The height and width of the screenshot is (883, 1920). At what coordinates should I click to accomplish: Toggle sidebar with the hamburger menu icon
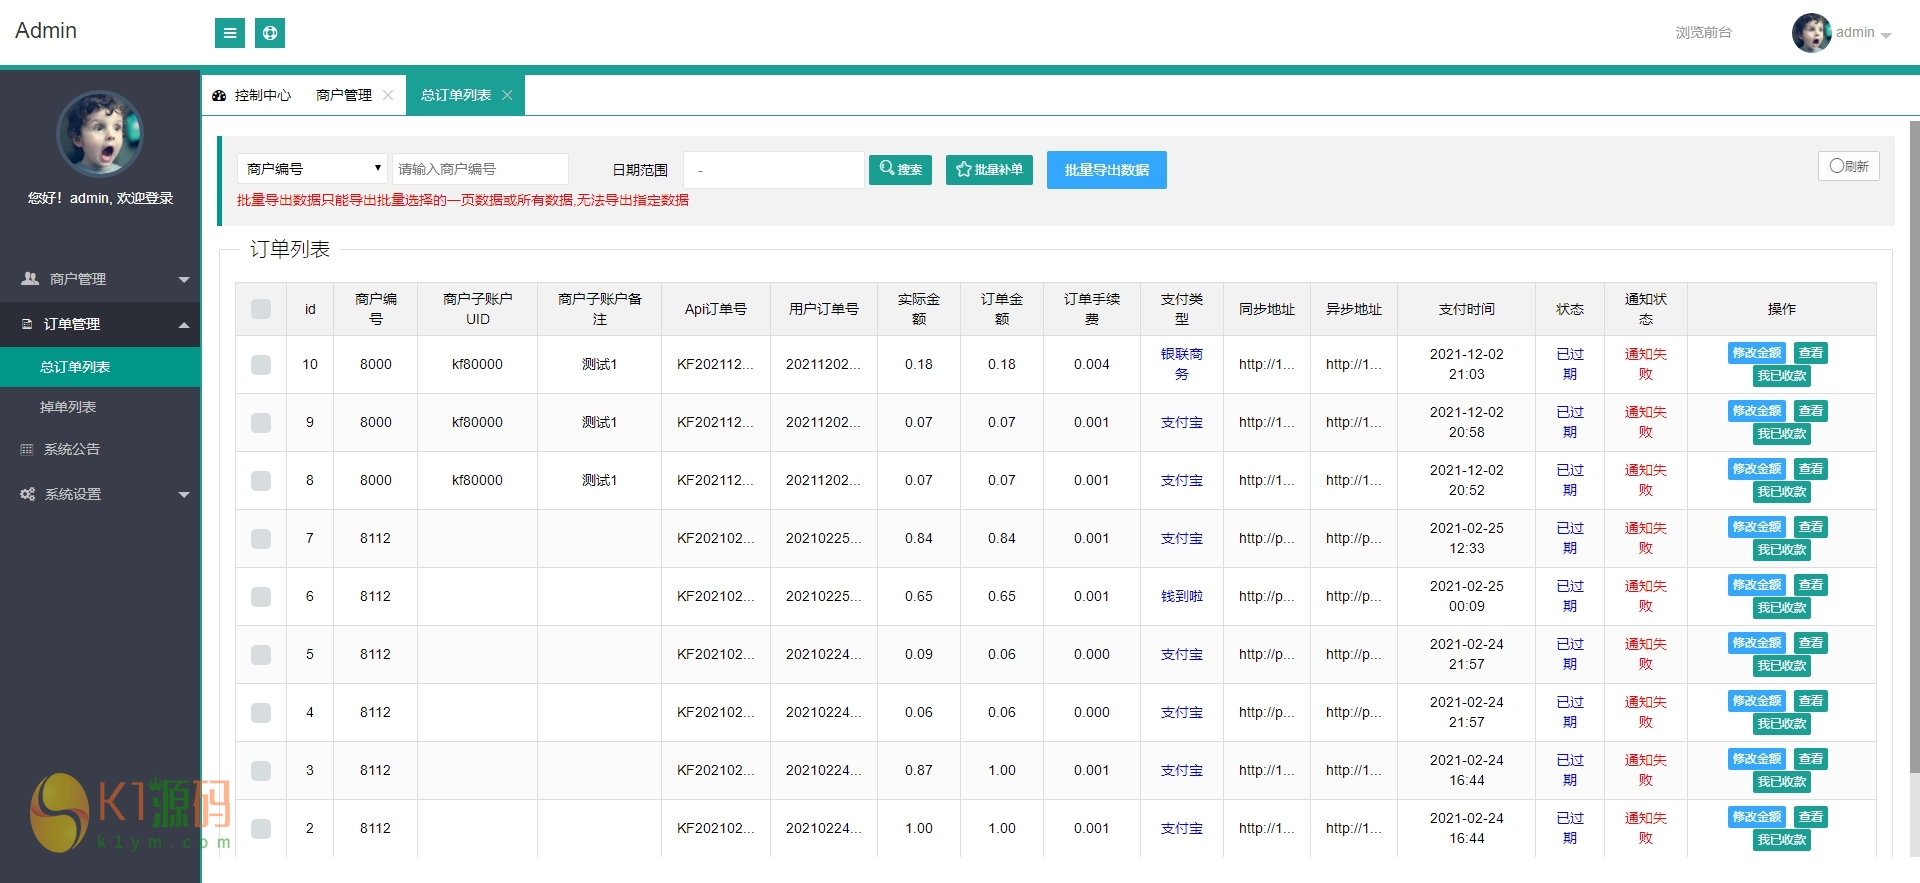point(230,33)
